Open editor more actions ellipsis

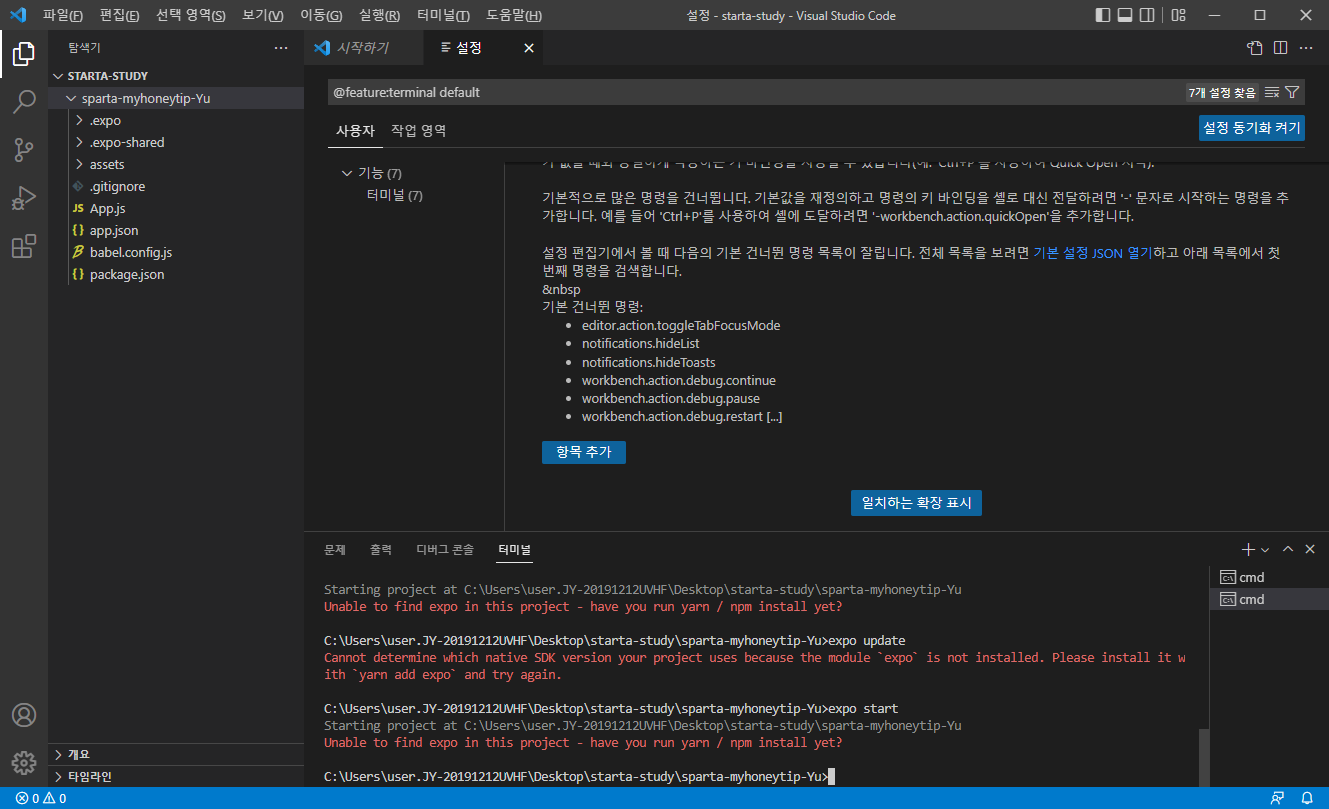tap(1306, 48)
